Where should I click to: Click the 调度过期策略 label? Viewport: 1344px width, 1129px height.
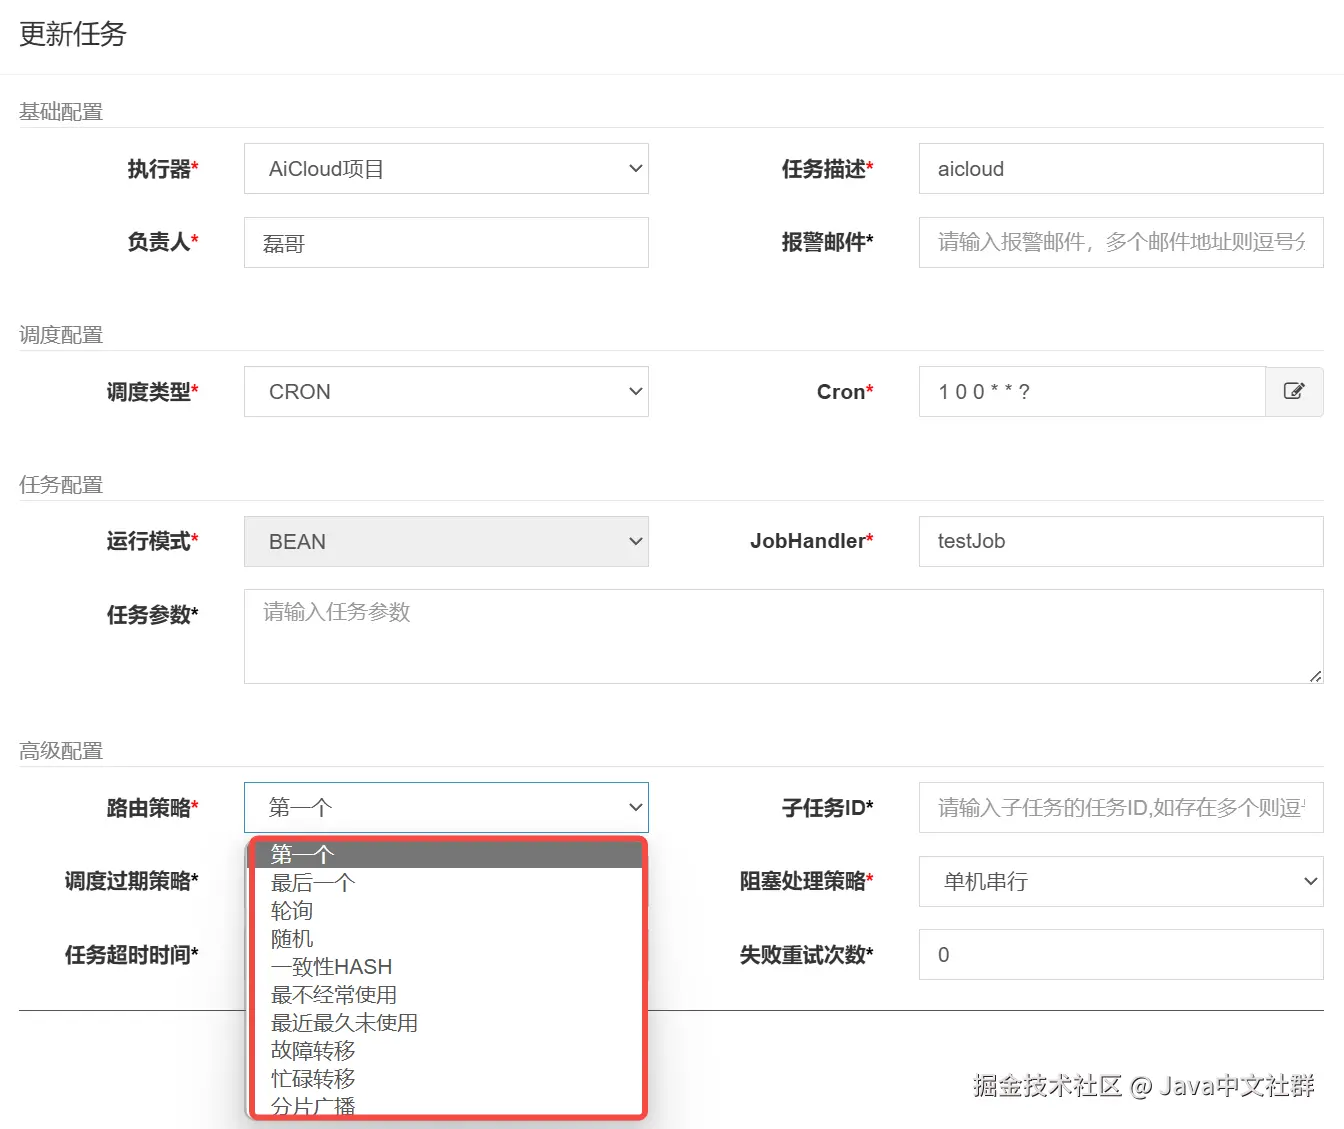[x=131, y=881]
